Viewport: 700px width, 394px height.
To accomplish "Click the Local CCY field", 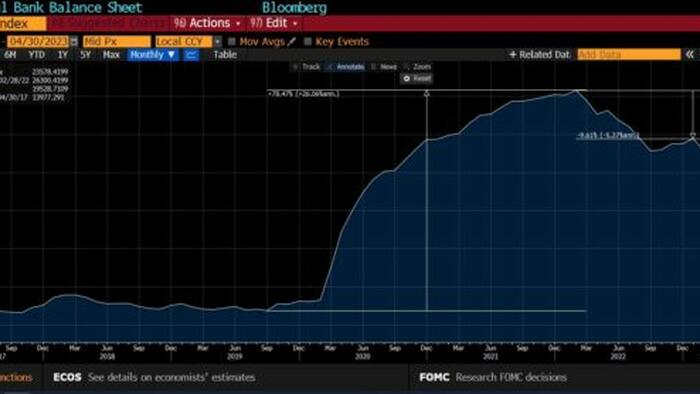I will click(184, 41).
